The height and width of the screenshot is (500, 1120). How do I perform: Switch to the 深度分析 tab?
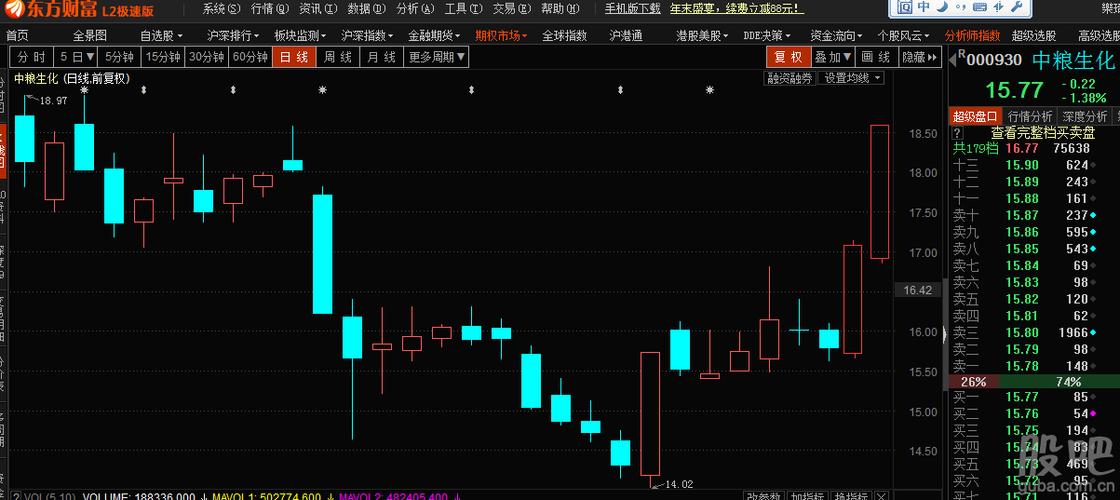click(1084, 116)
